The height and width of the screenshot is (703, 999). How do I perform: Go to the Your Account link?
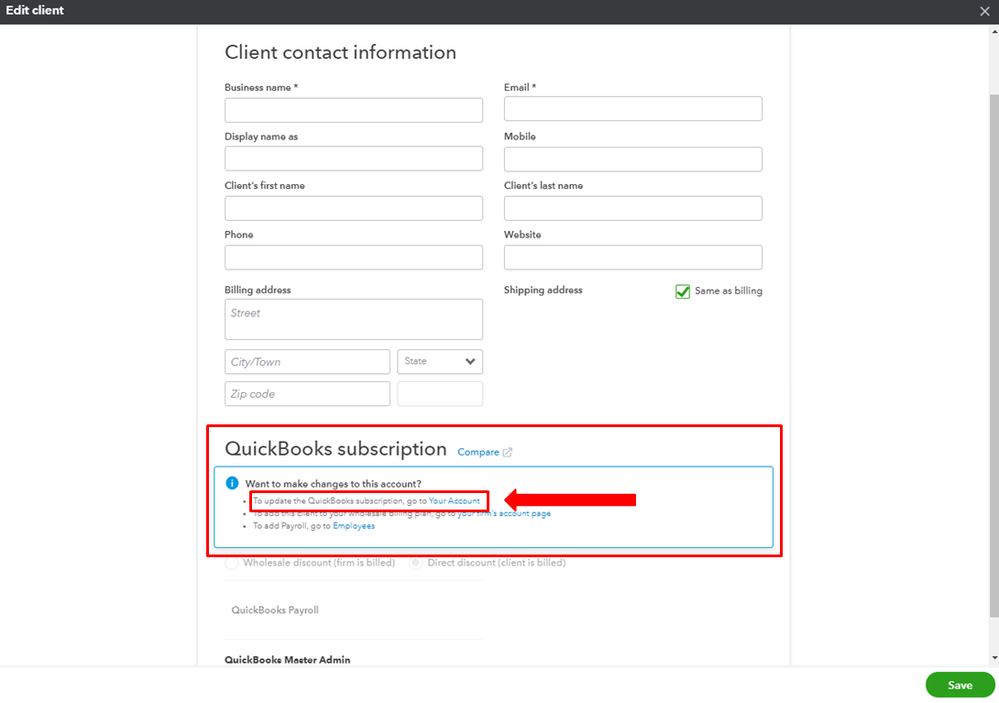click(454, 501)
